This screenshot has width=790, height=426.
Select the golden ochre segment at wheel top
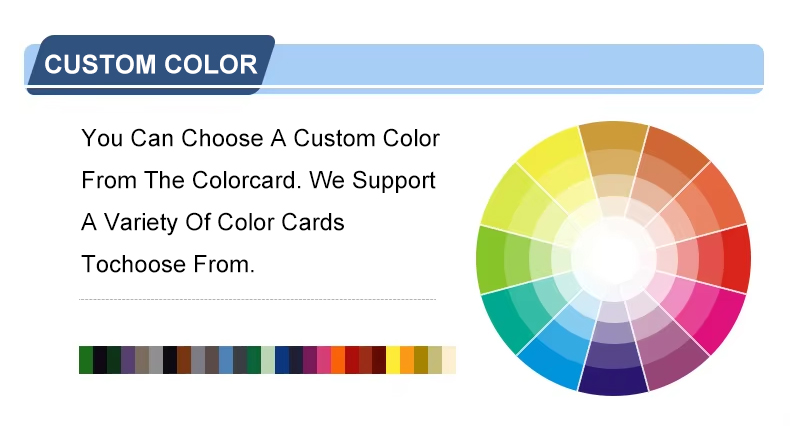613,140
